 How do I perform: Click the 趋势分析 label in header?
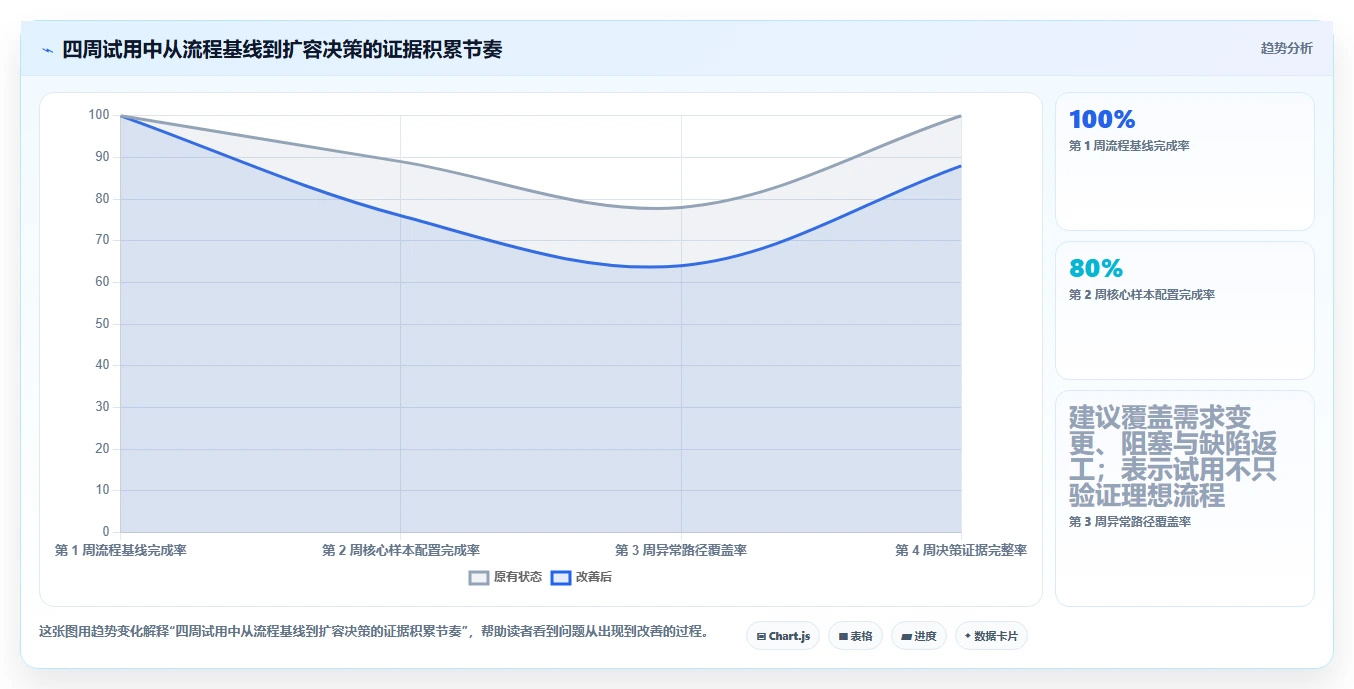pyautogui.click(x=1286, y=48)
